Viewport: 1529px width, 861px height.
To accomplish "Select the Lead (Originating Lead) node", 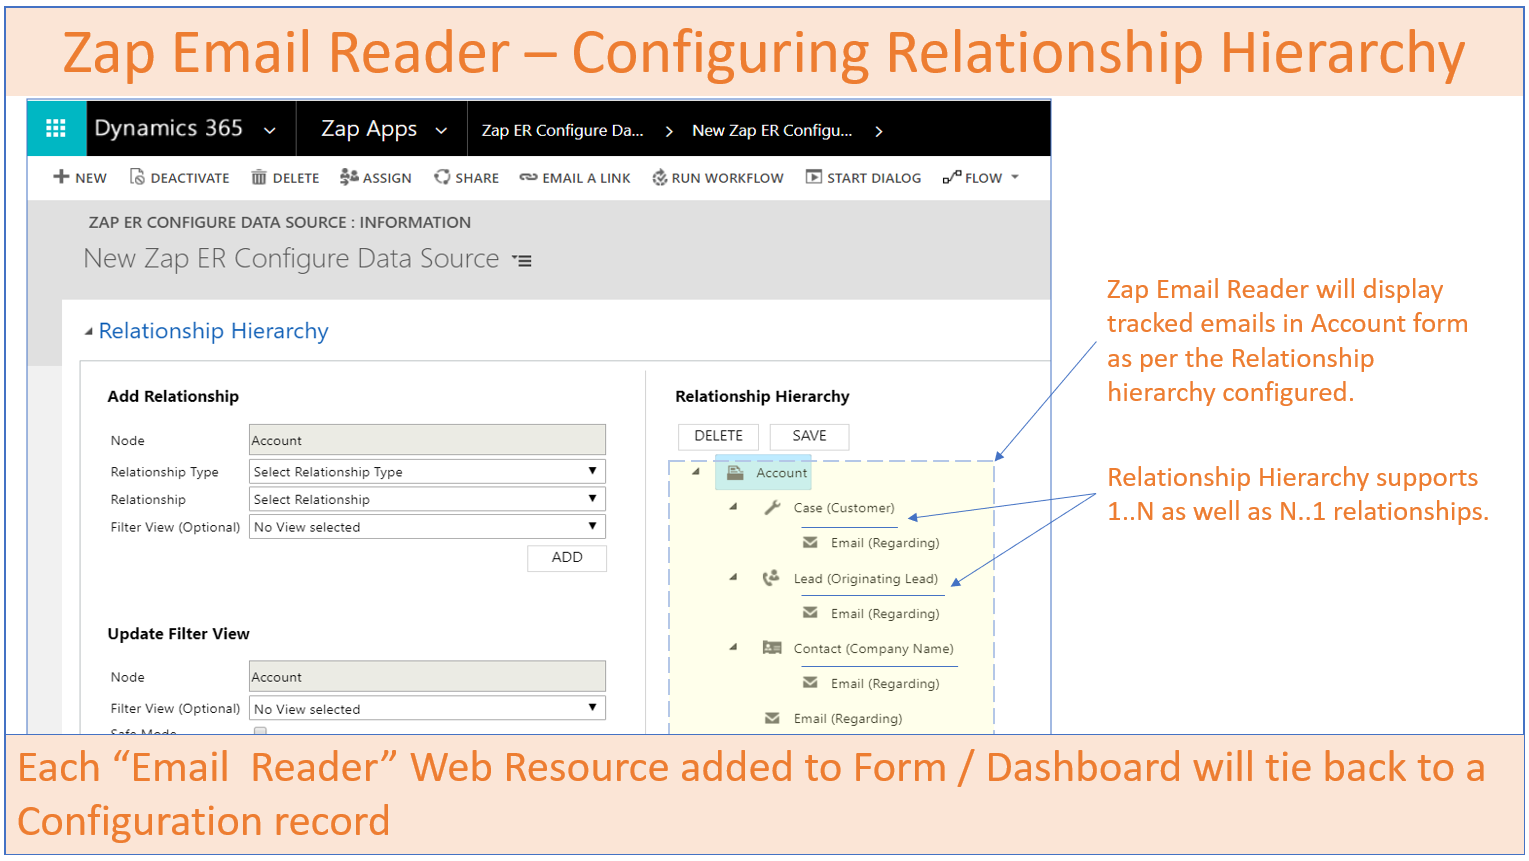I will coord(866,579).
